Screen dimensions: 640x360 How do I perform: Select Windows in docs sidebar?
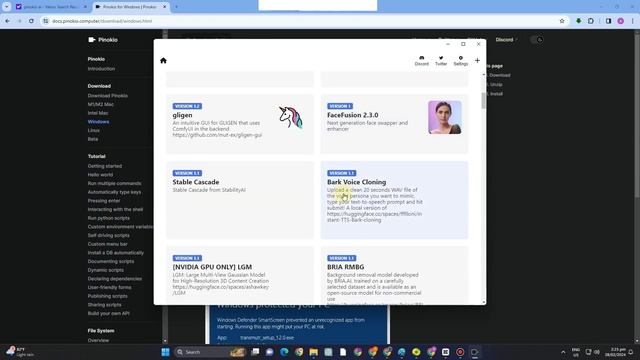coord(98,122)
